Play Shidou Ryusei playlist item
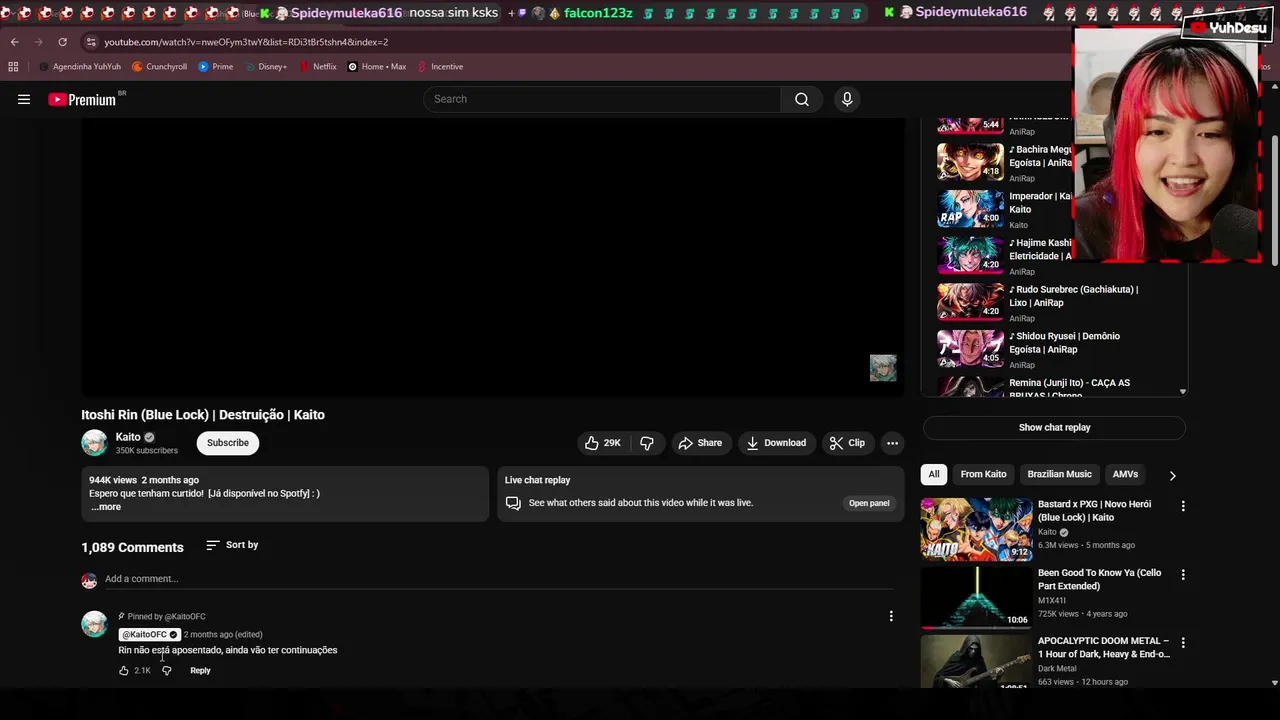The width and height of the screenshot is (1280, 720). [x=1055, y=348]
